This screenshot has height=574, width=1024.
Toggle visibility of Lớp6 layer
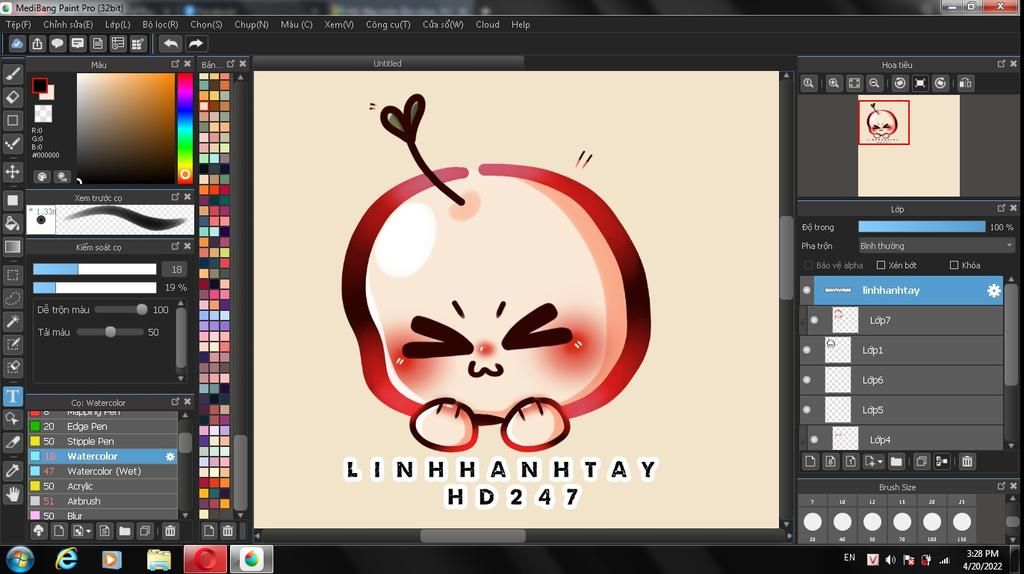click(x=807, y=380)
